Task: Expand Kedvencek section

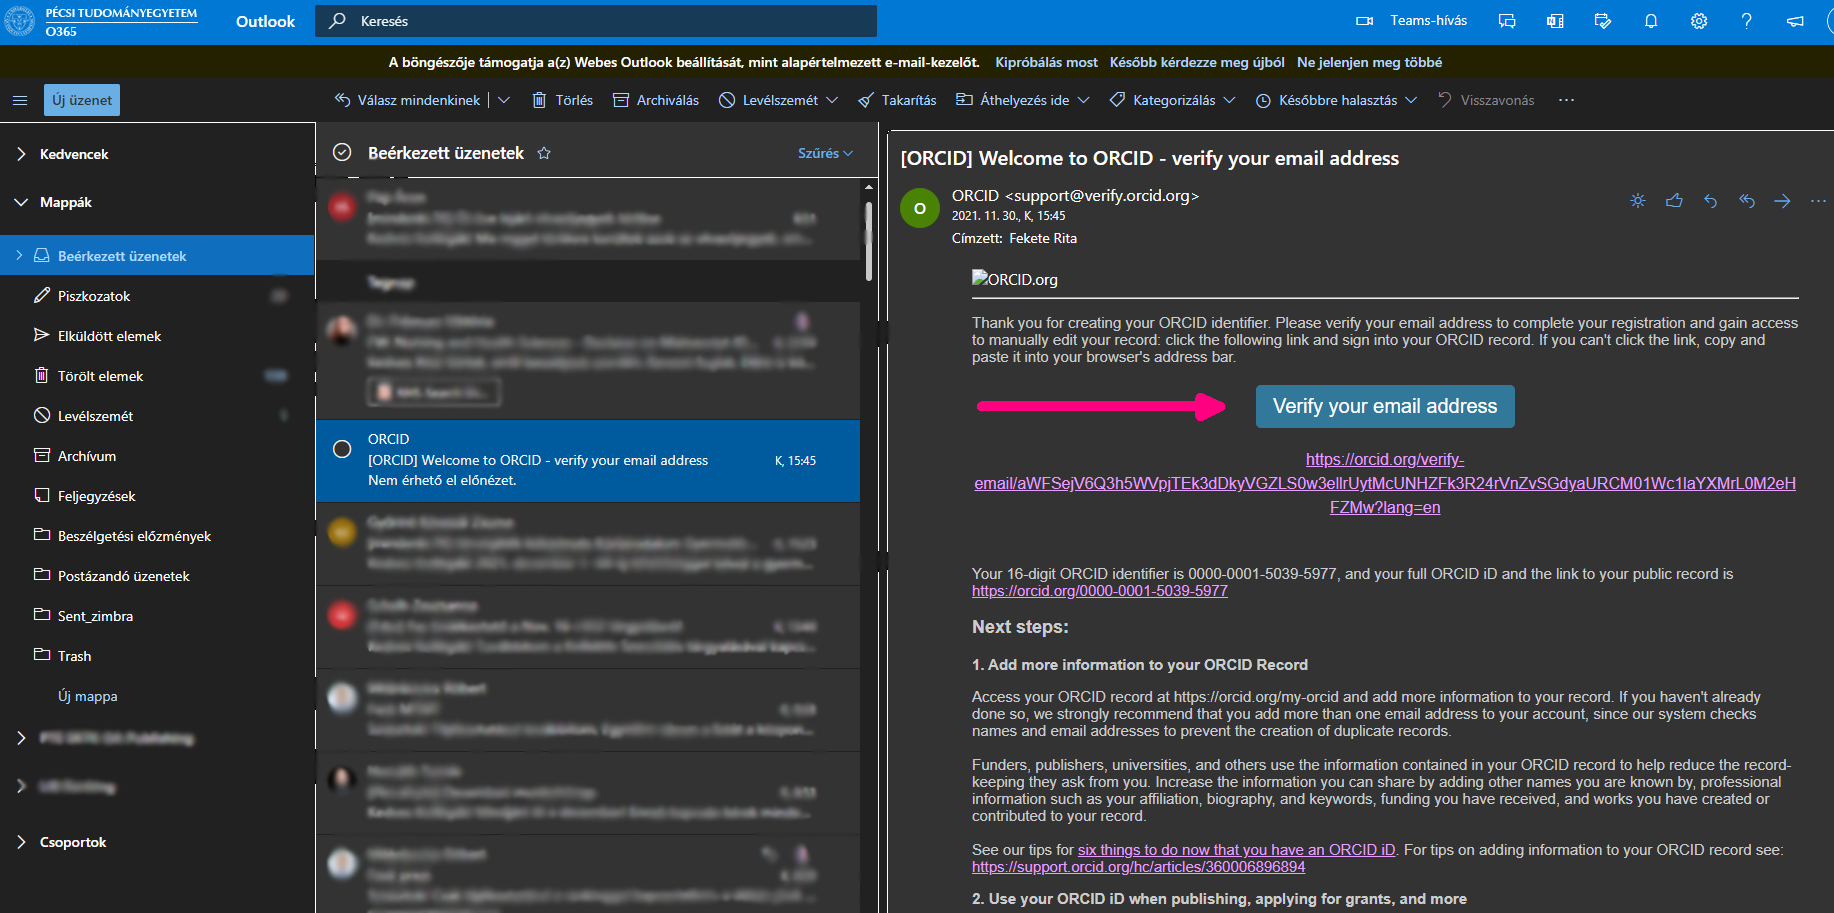Action: [x=21, y=154]
